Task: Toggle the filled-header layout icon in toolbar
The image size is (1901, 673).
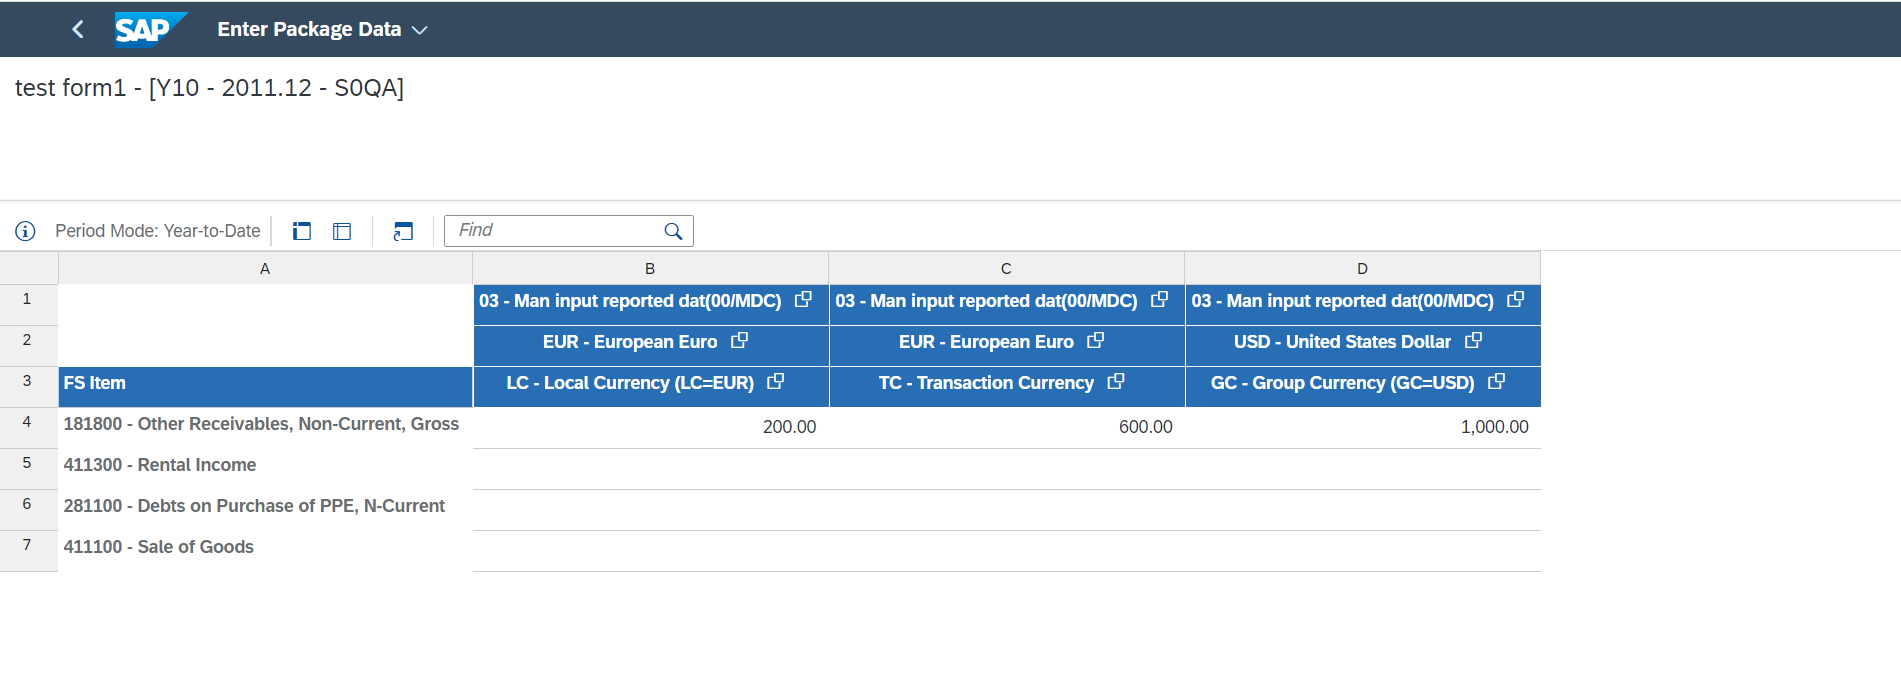Action: [301, 231]
